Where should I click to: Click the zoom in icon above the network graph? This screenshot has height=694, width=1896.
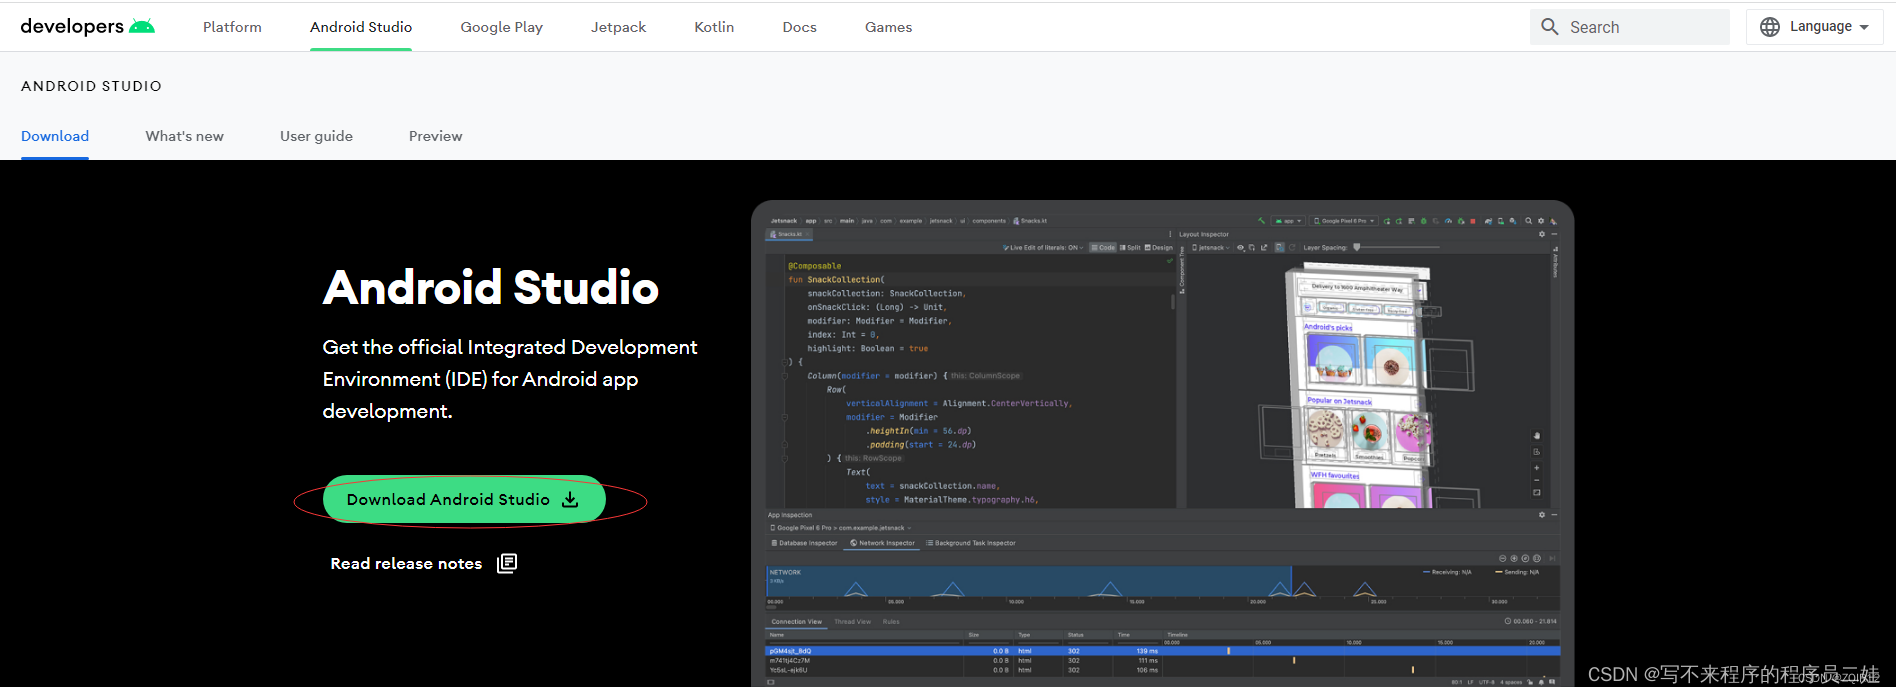click(1514, 558)
